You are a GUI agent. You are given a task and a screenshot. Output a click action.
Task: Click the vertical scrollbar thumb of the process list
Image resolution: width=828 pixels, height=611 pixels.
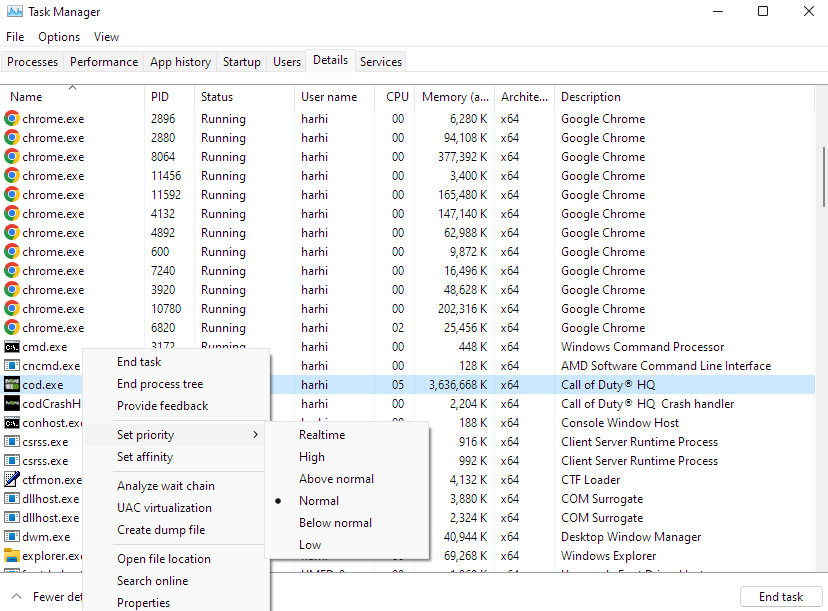coord(823,177)
